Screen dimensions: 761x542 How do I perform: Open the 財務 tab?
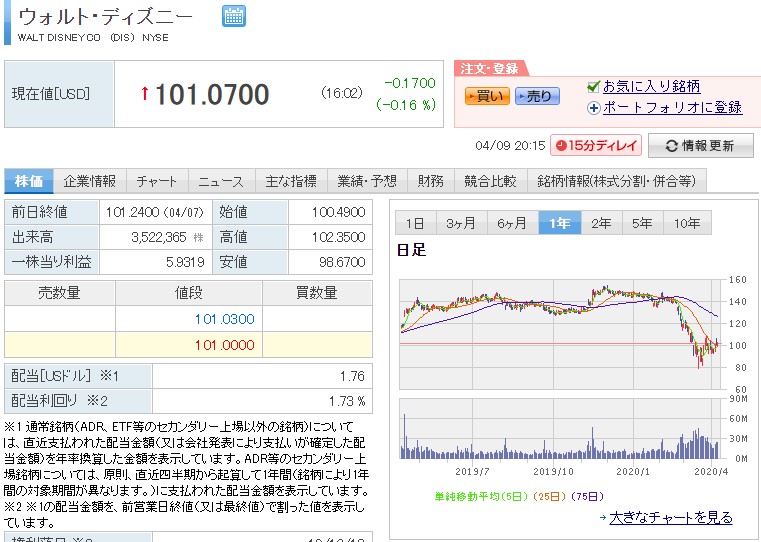(x=431, y=181)
